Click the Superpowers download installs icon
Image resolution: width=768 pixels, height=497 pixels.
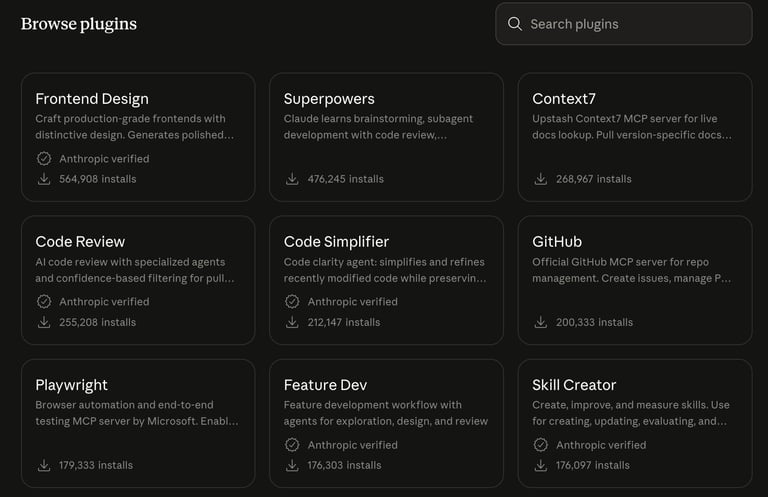tap(292, 179)
